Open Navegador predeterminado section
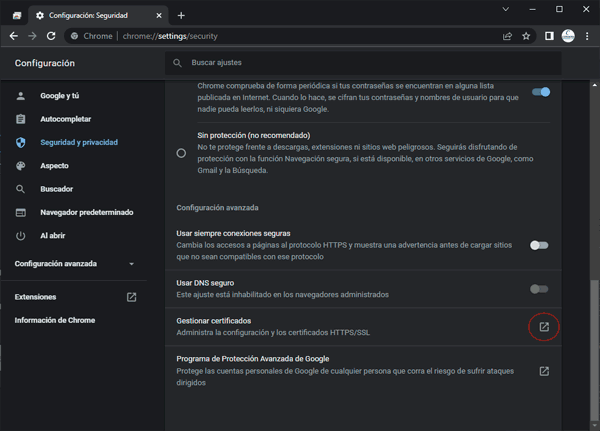 click(x=87, y=212)
